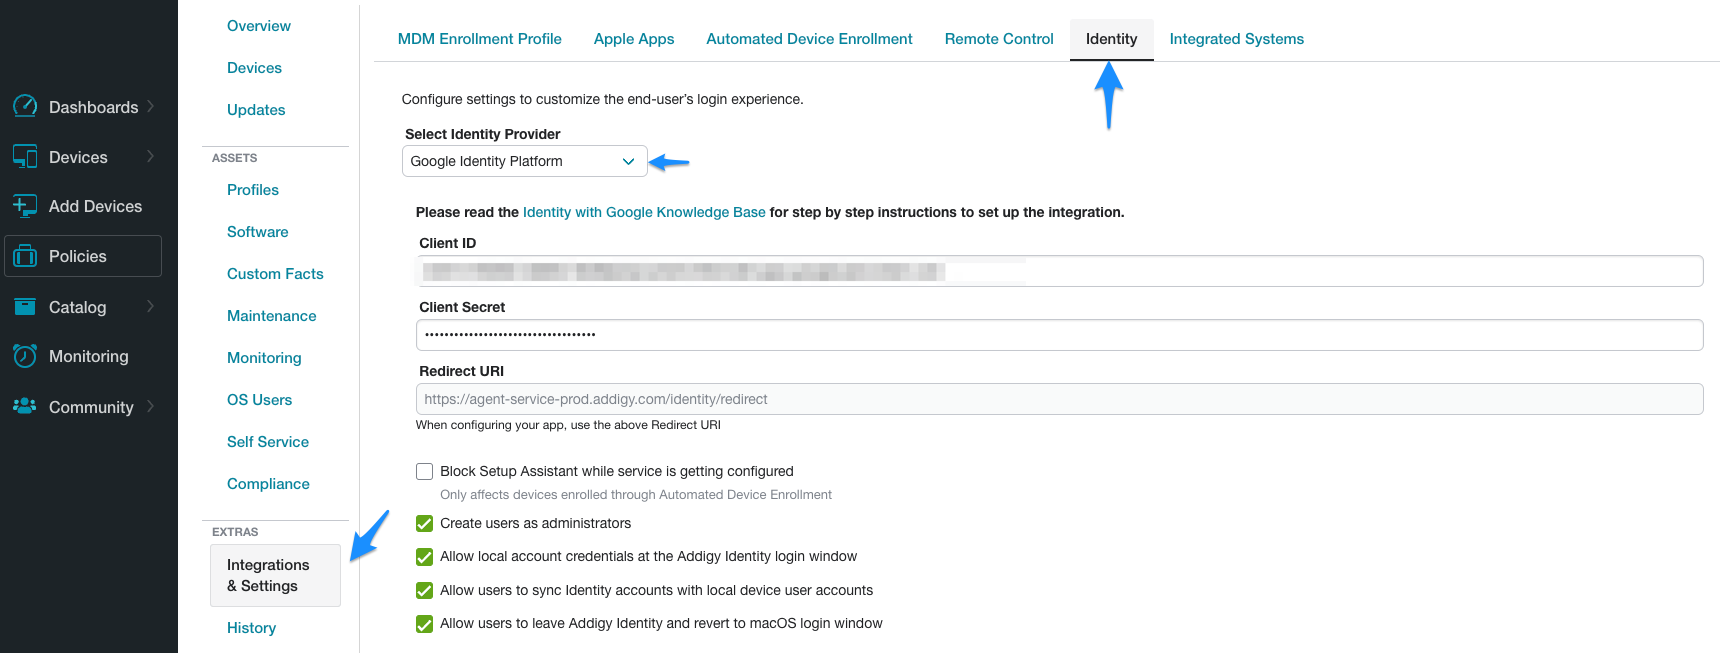Open Custom Facts section
The width and height of the screenshot is (1720, 653).
[275, 274]
